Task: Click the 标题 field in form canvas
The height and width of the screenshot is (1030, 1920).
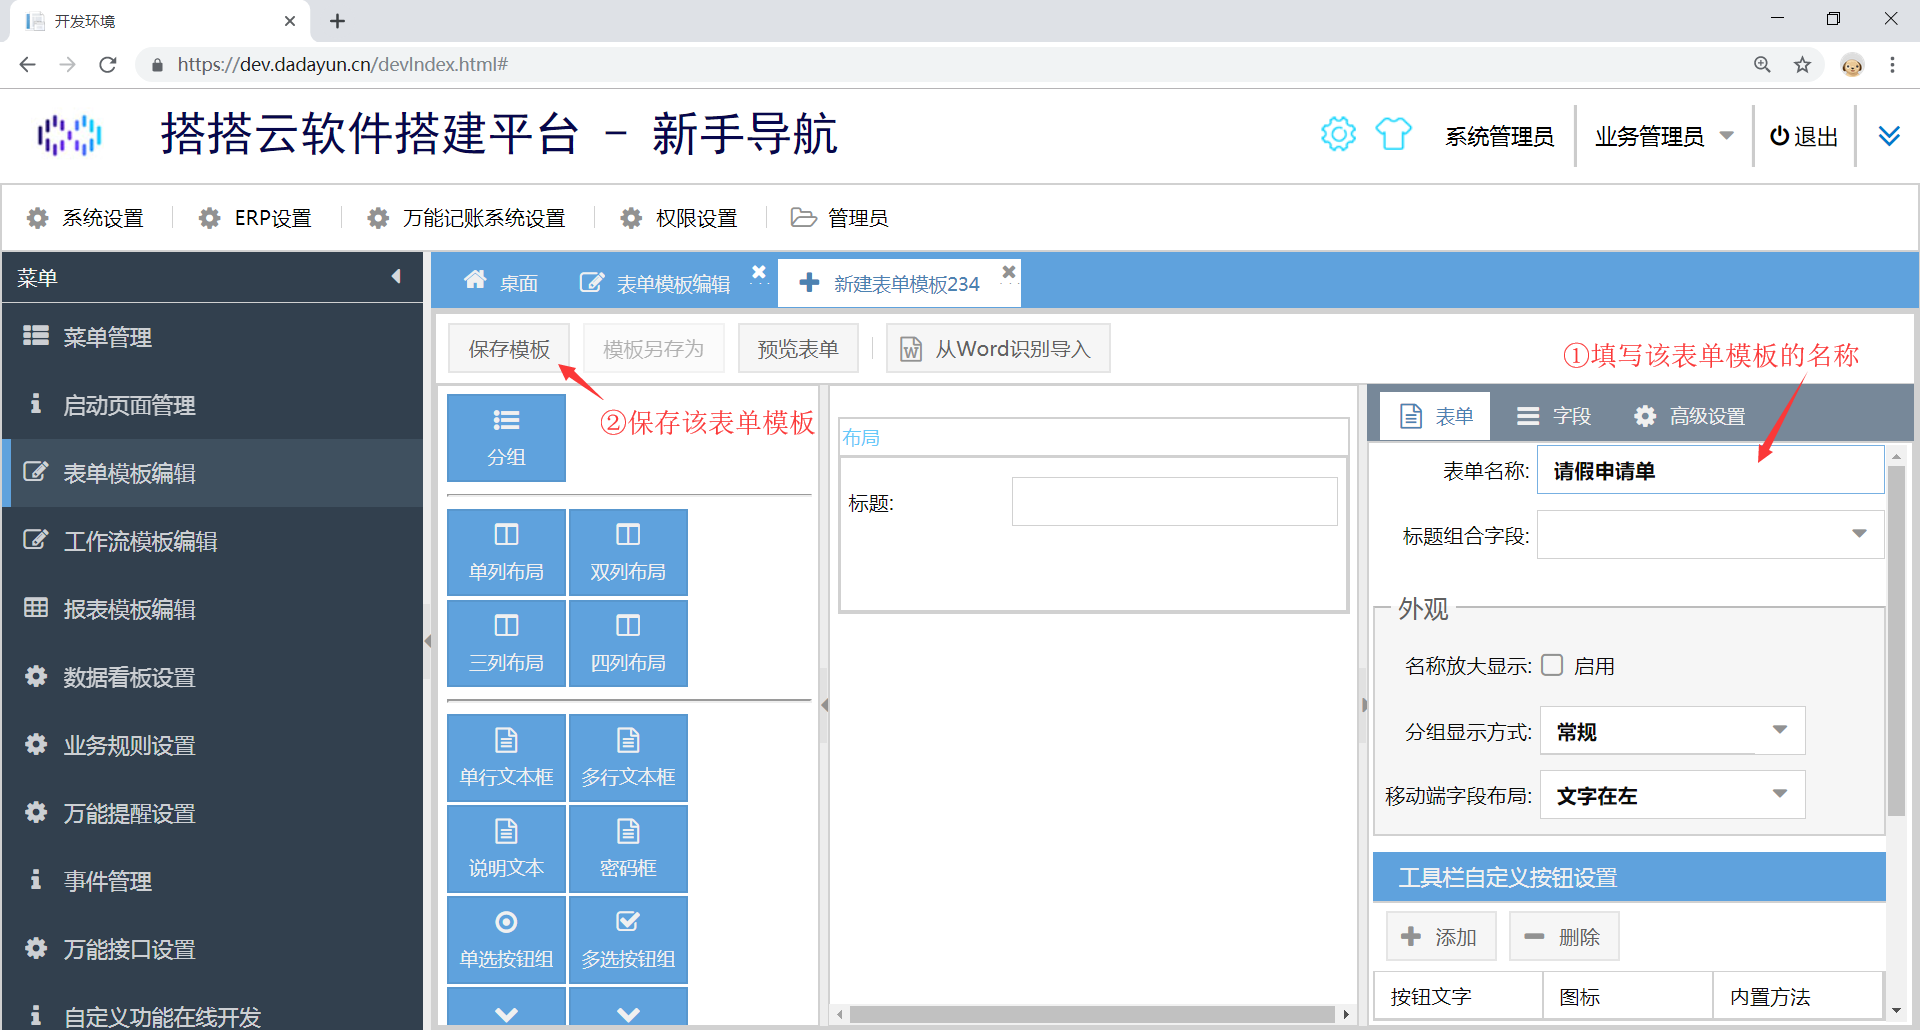Action: [x=1174, y=501]
